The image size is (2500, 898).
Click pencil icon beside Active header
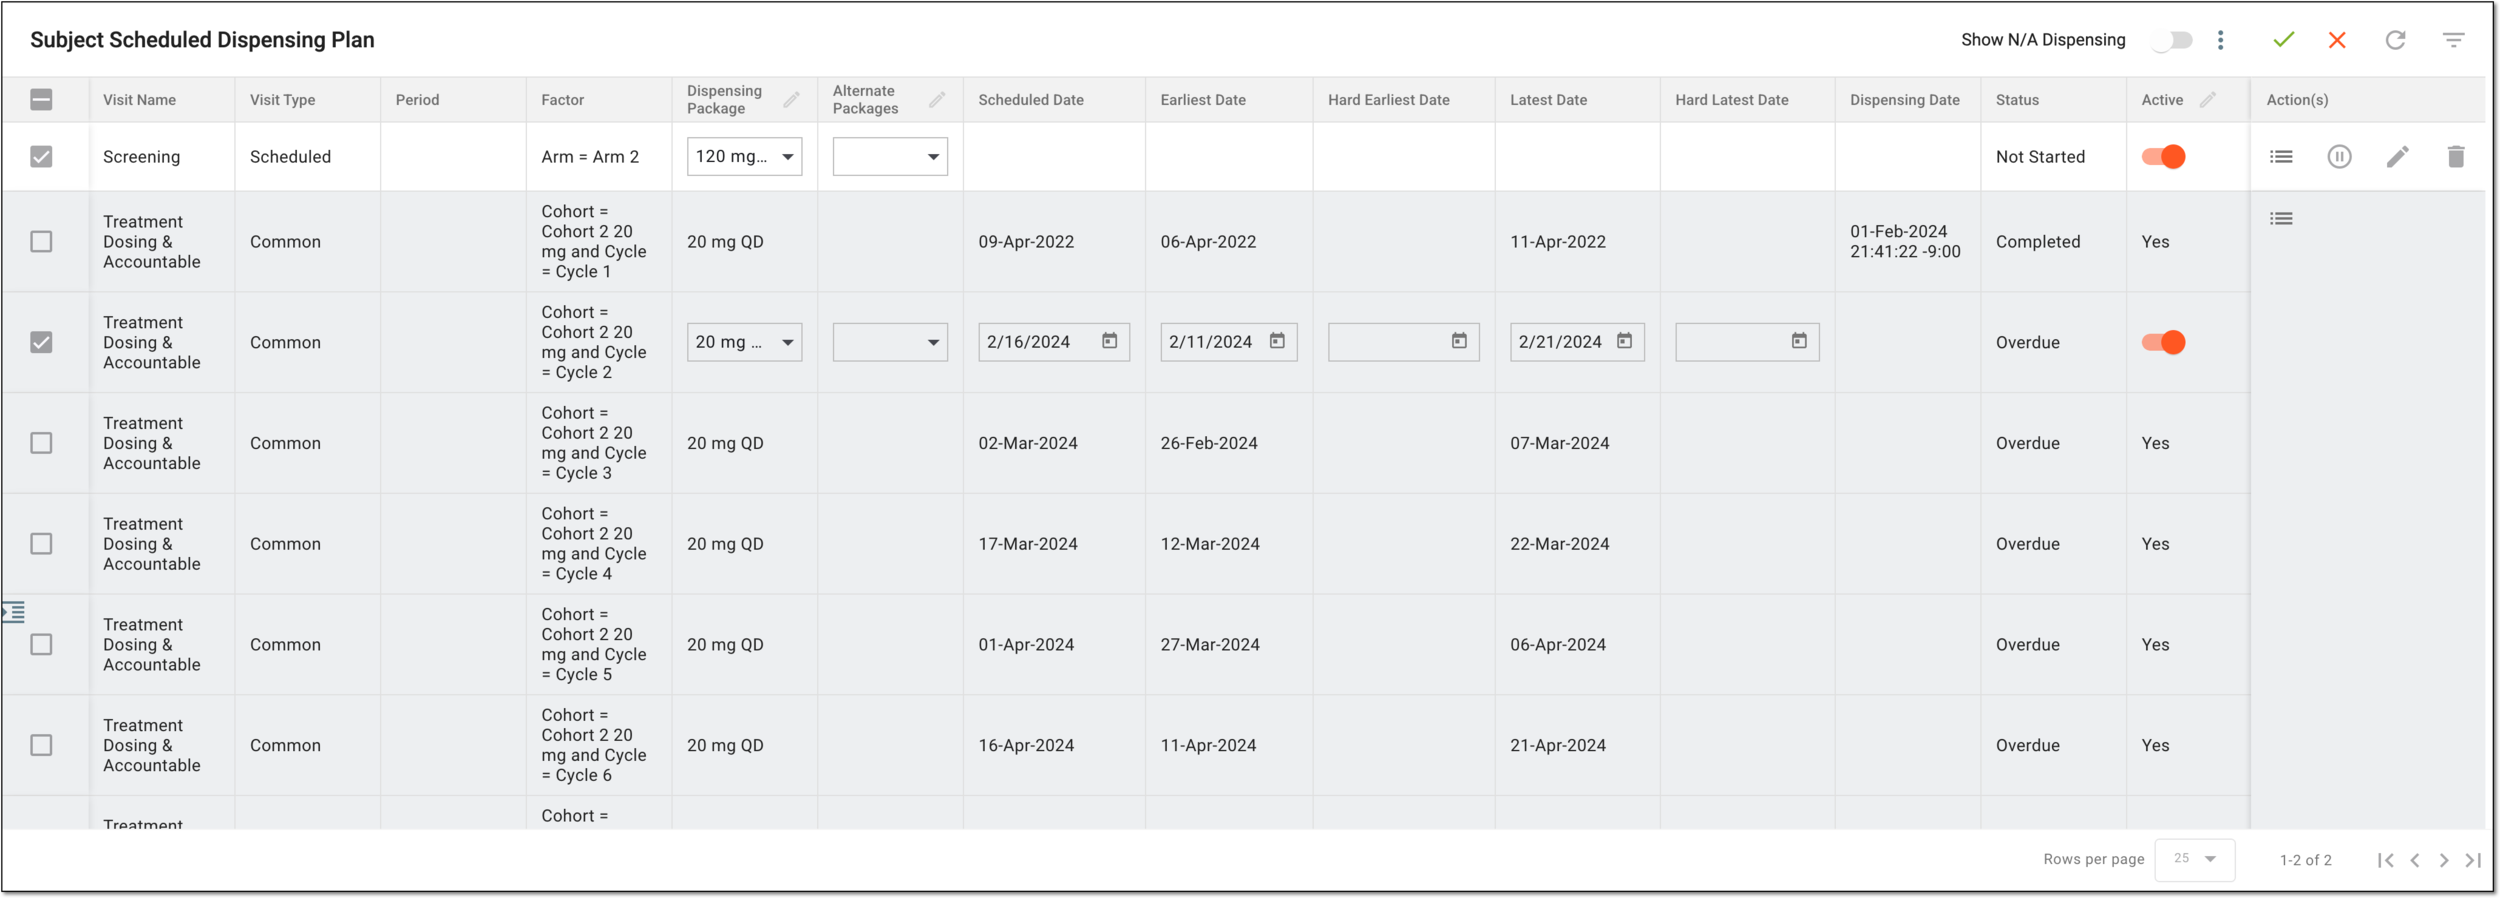click(2208, 100)
